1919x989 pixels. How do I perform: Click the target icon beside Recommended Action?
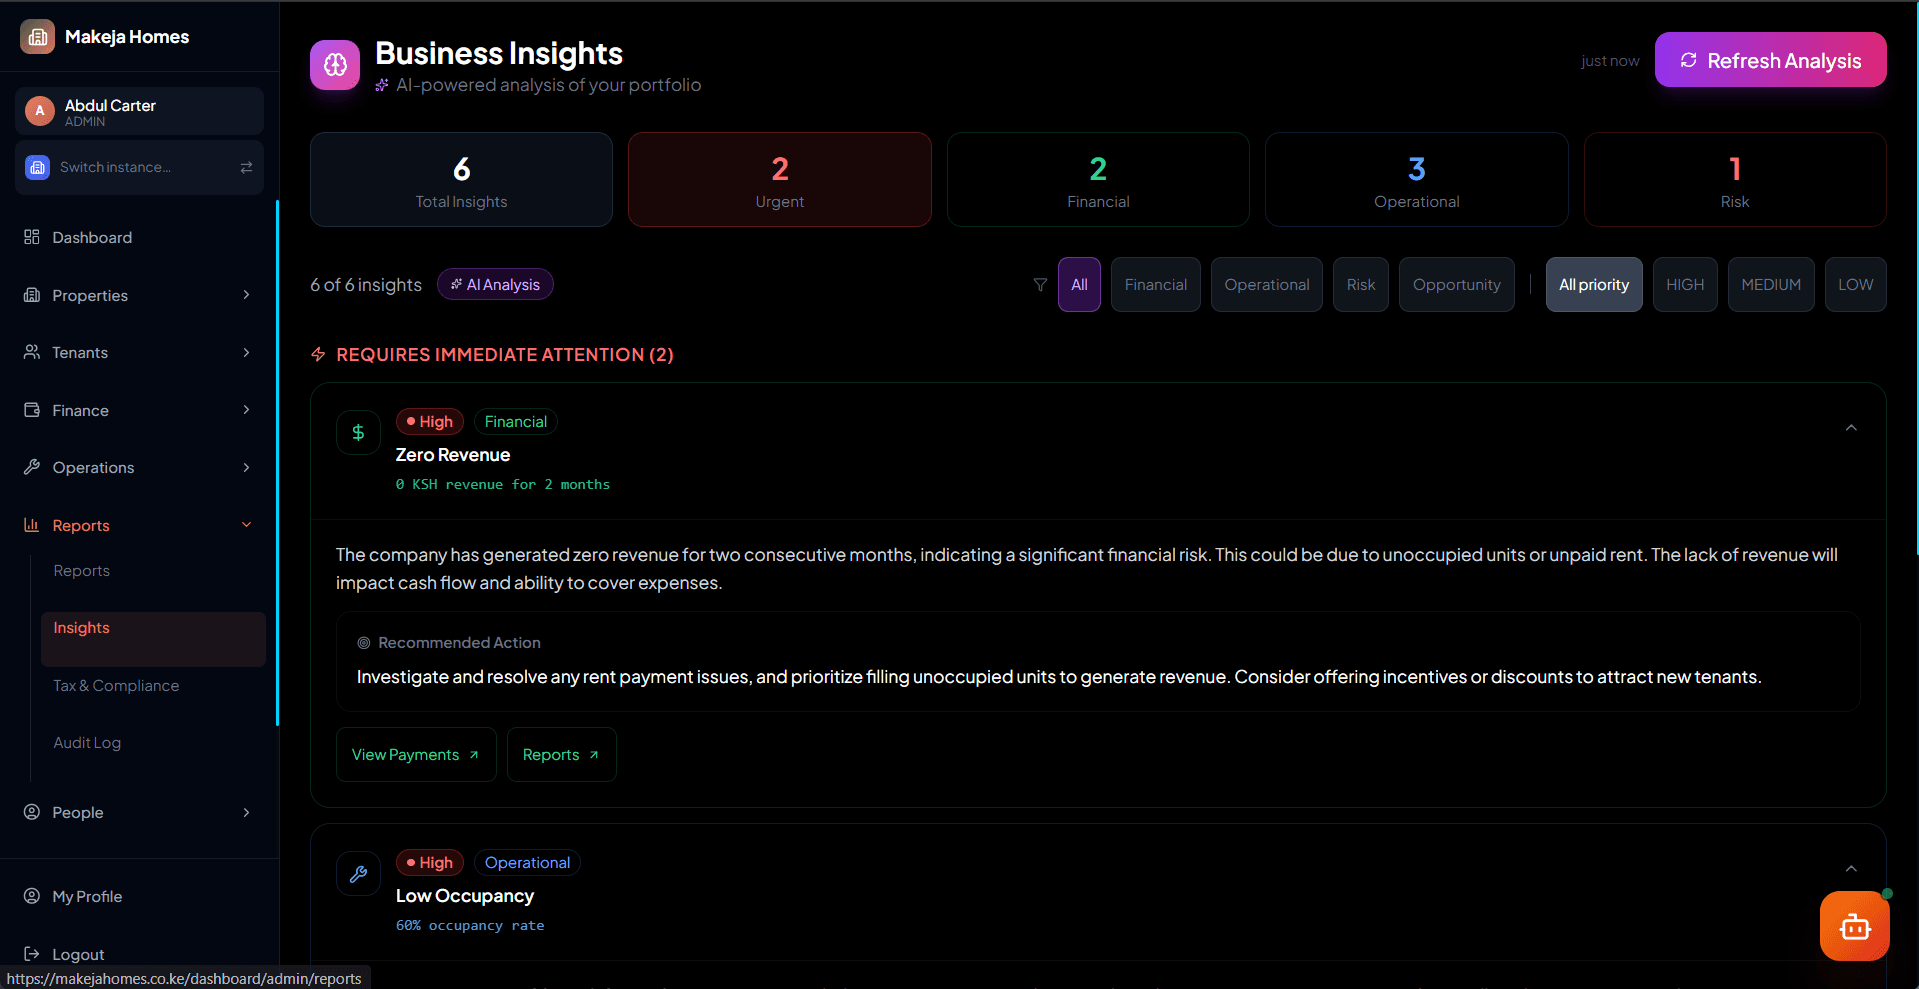364,643
